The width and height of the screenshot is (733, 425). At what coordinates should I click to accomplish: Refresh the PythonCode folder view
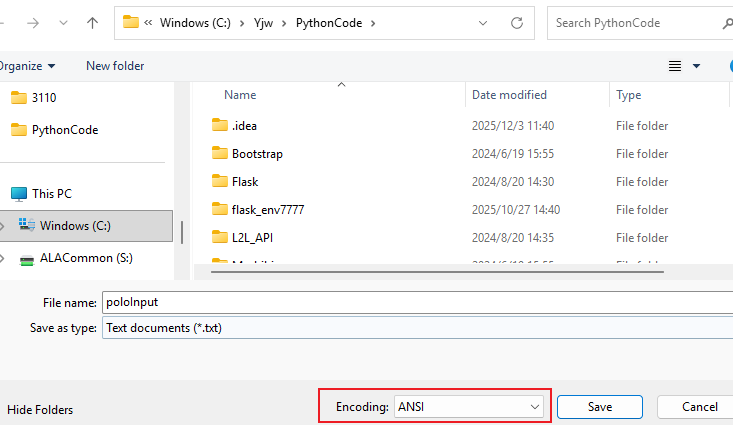(517, 22)
